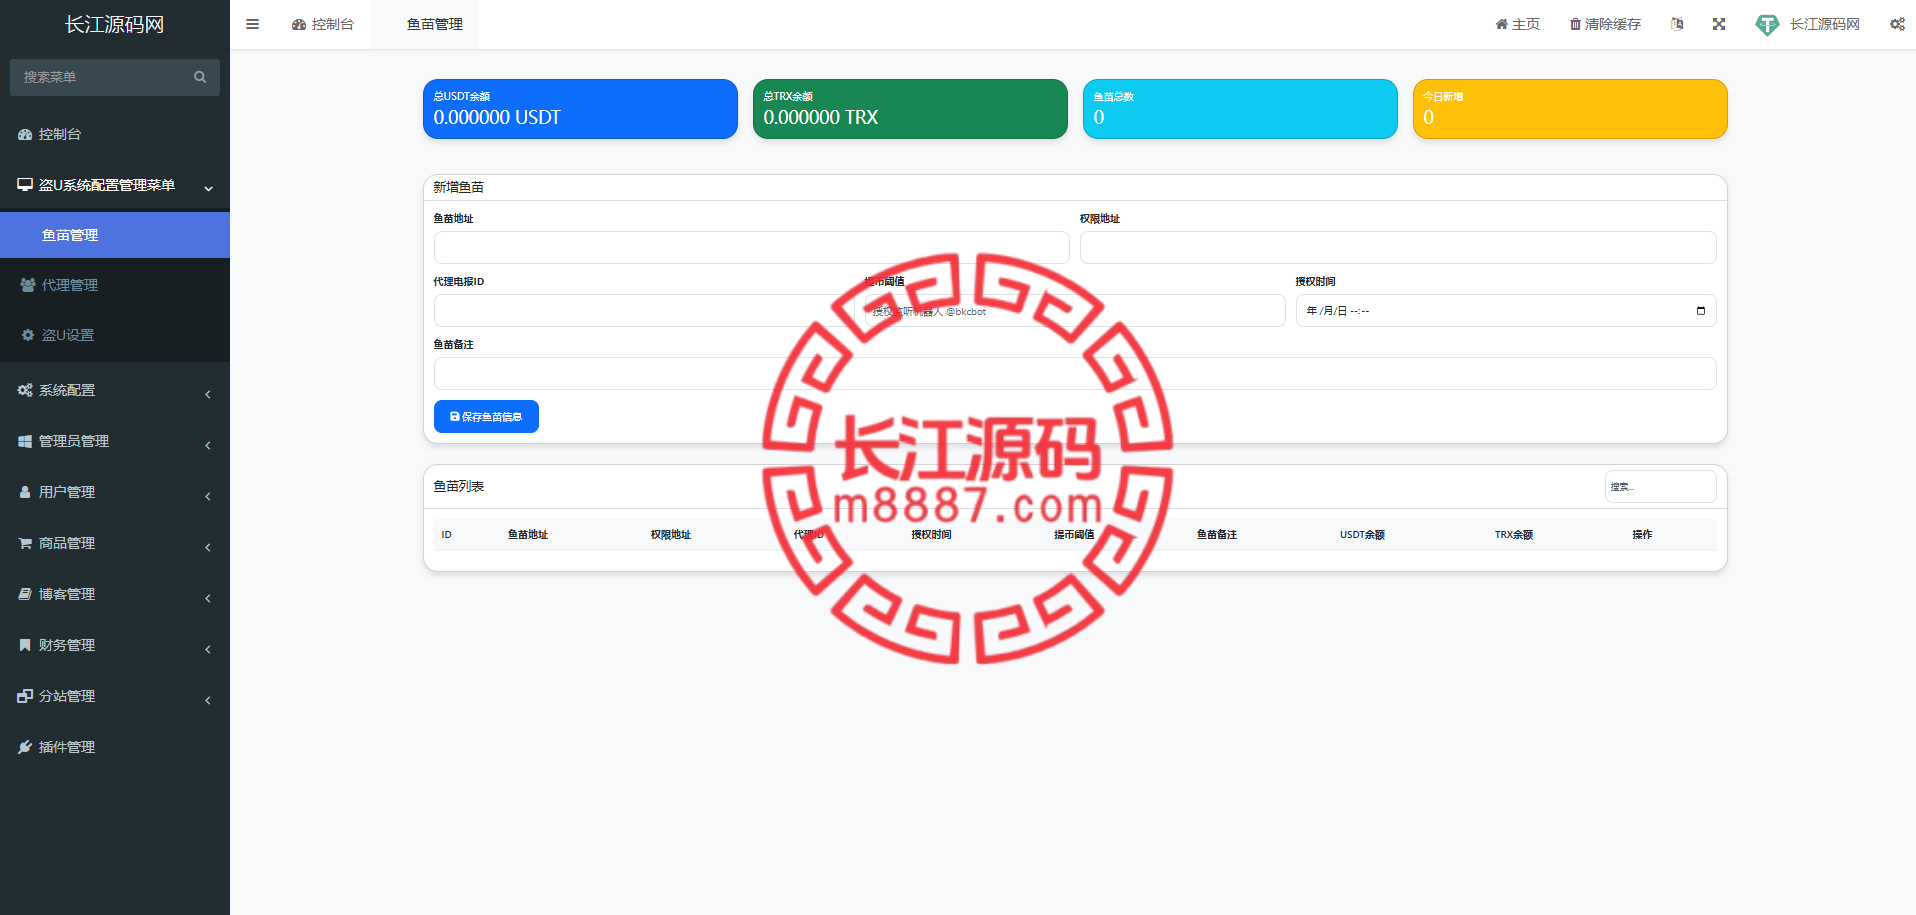1916x915 pixels.
Task: Focus the 鱼苗列表 search box
Action: point(1660,486)
